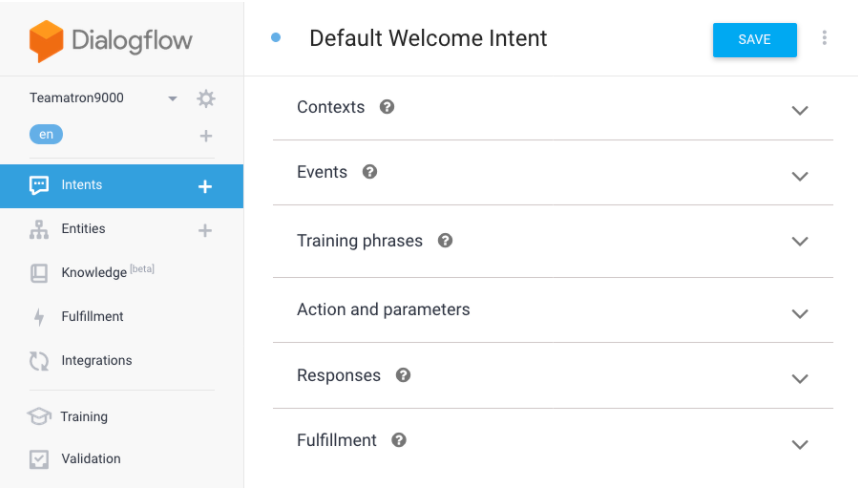
Task: Select the en language badge
Action: pos(46,135)
